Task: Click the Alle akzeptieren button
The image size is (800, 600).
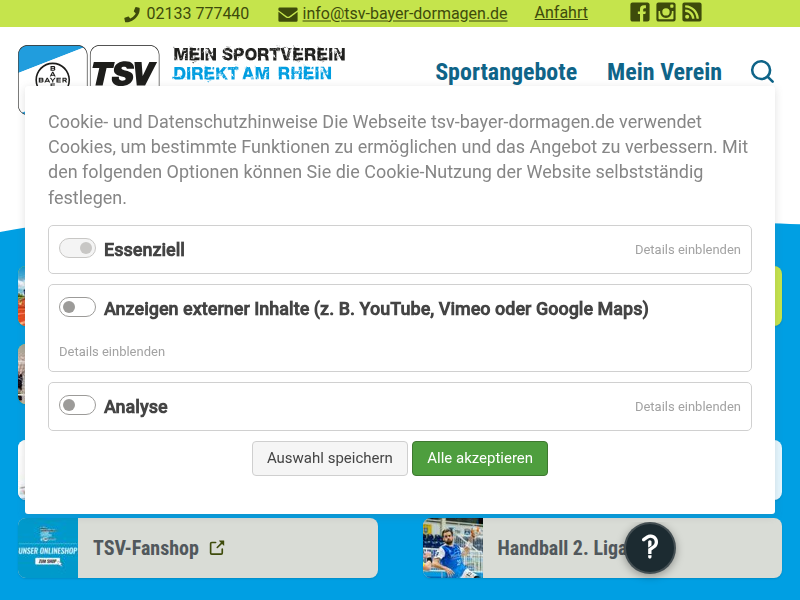Action: 480,458
